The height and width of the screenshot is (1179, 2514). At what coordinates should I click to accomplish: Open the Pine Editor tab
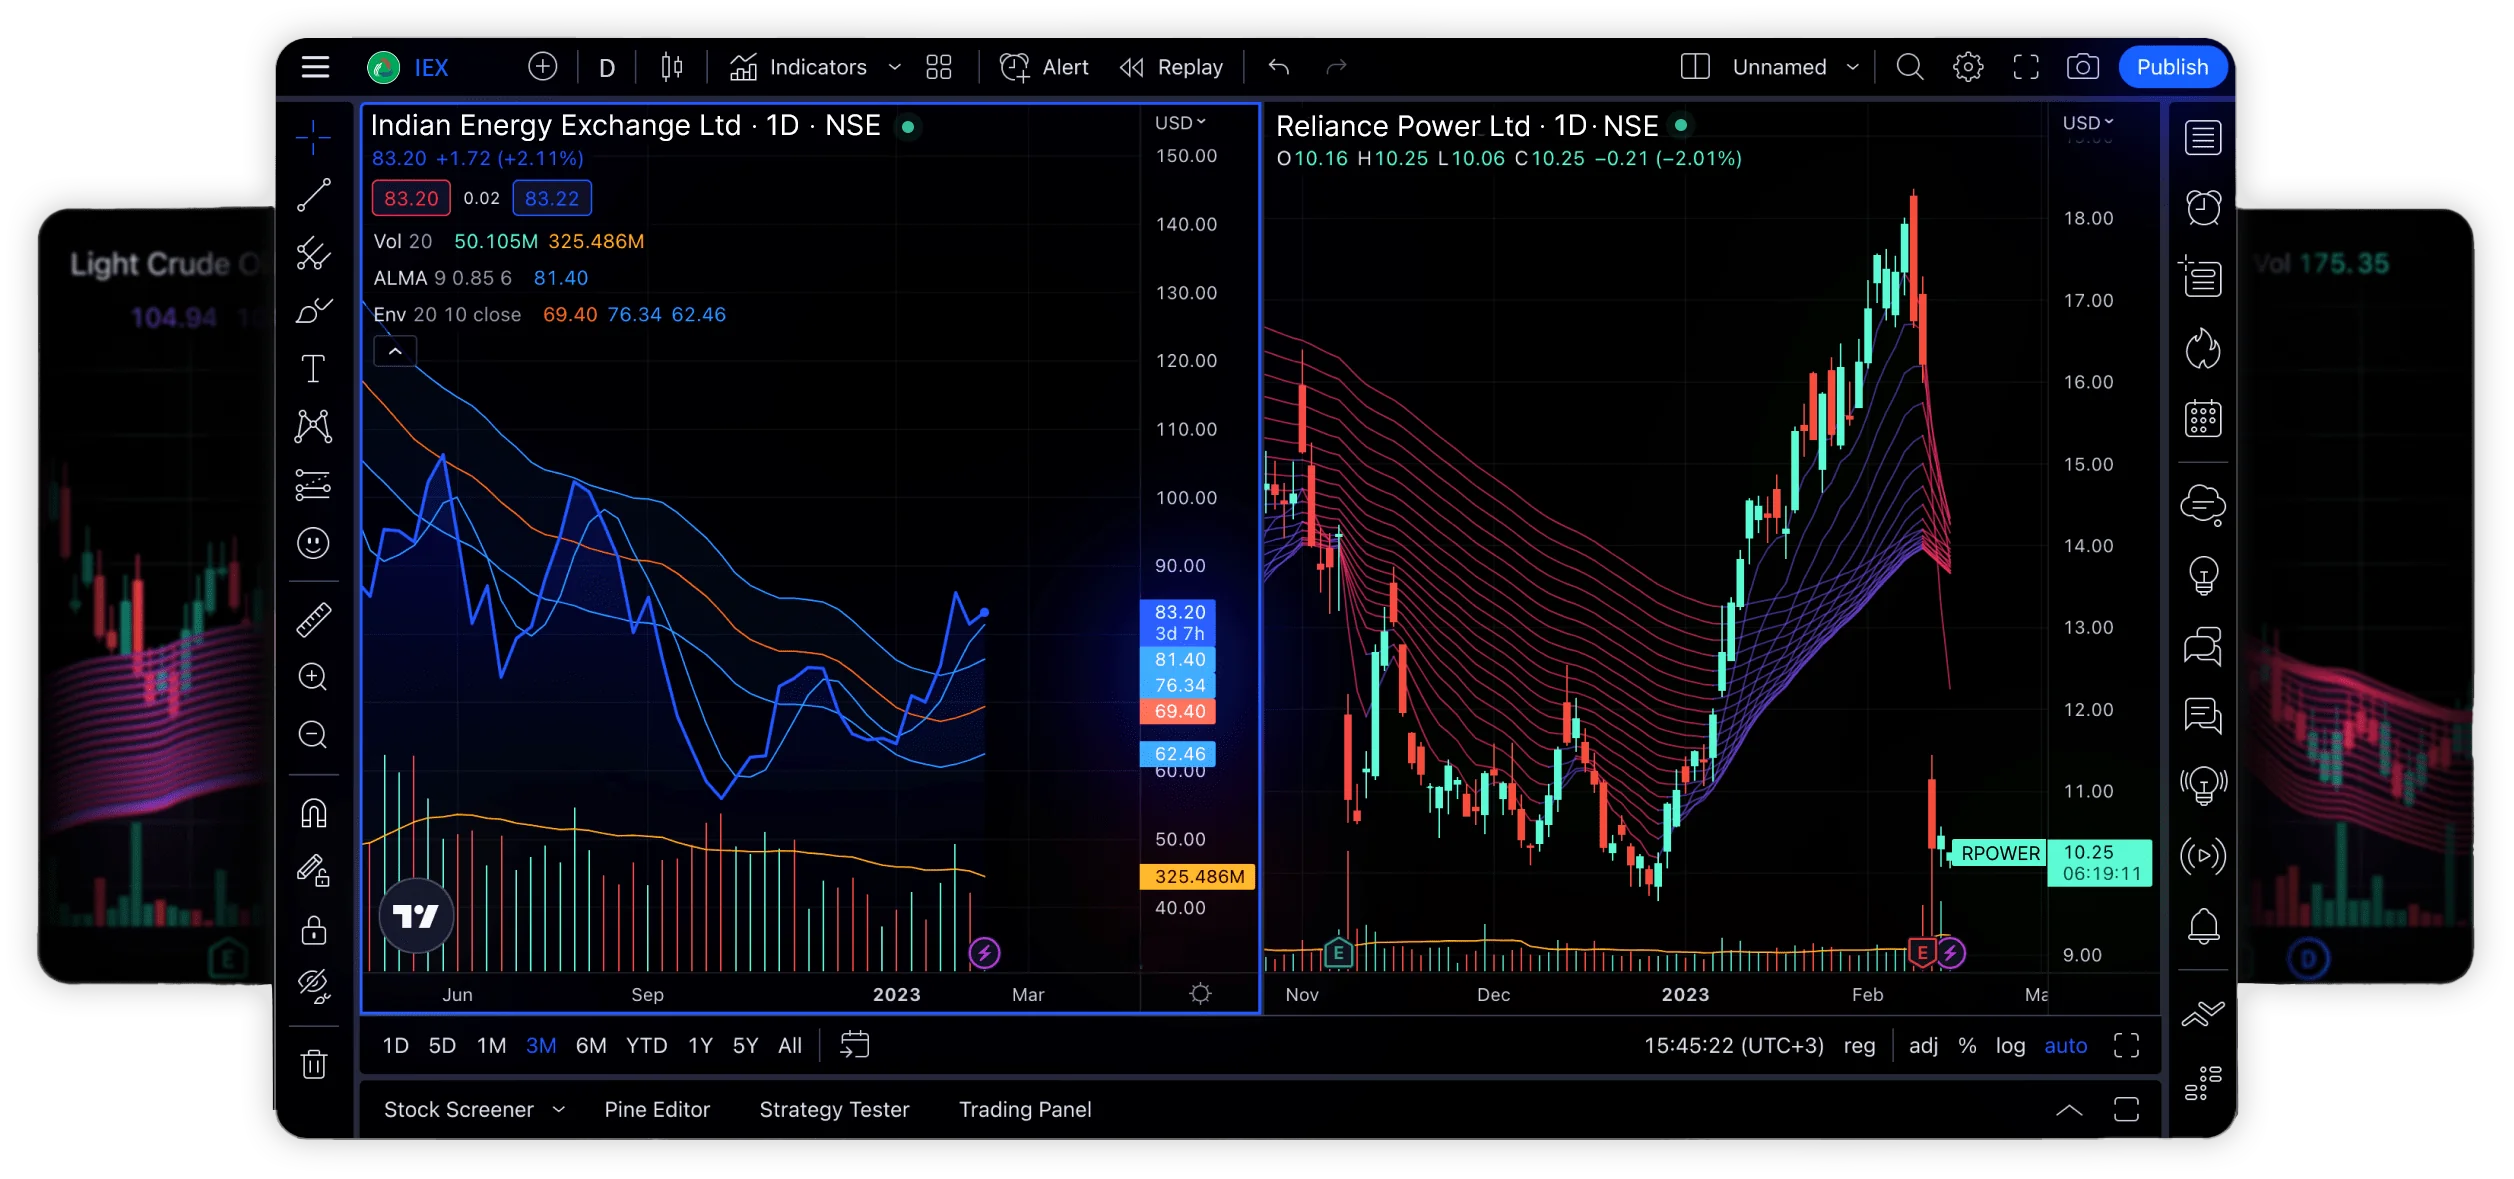pyautogui.click(x=657, y=1109)
